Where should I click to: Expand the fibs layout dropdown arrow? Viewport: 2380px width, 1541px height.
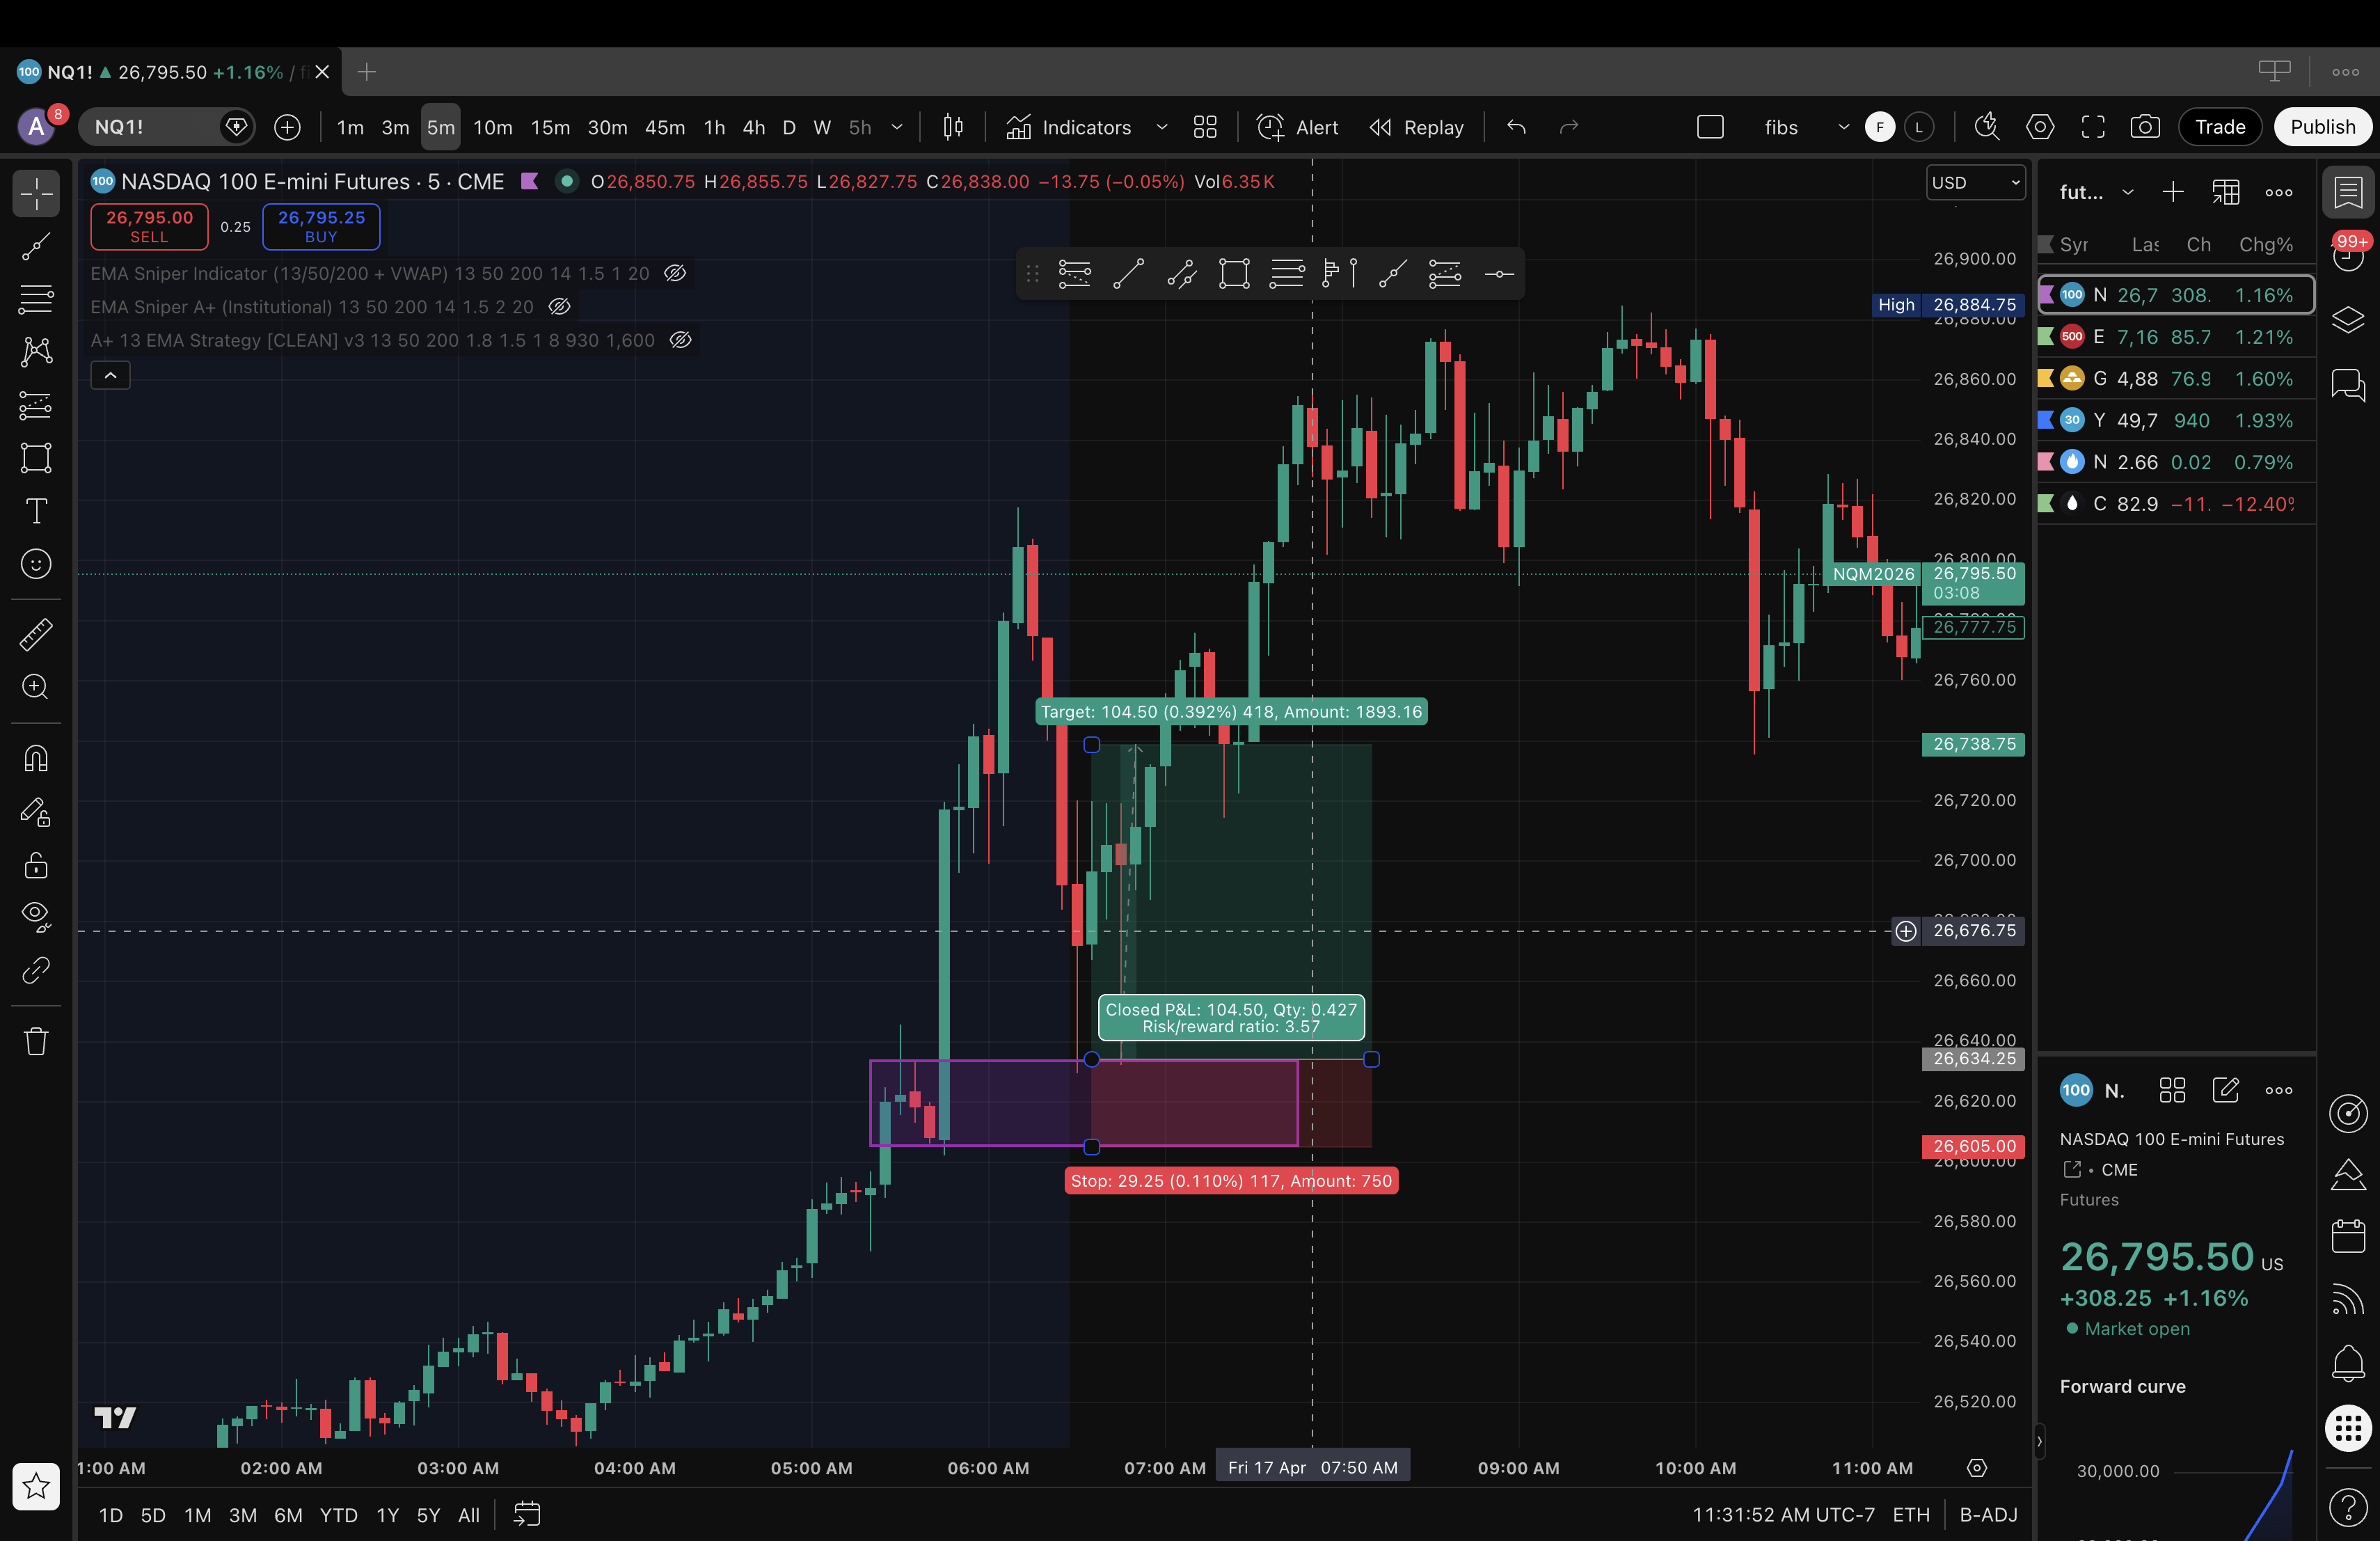[1843, 127]
